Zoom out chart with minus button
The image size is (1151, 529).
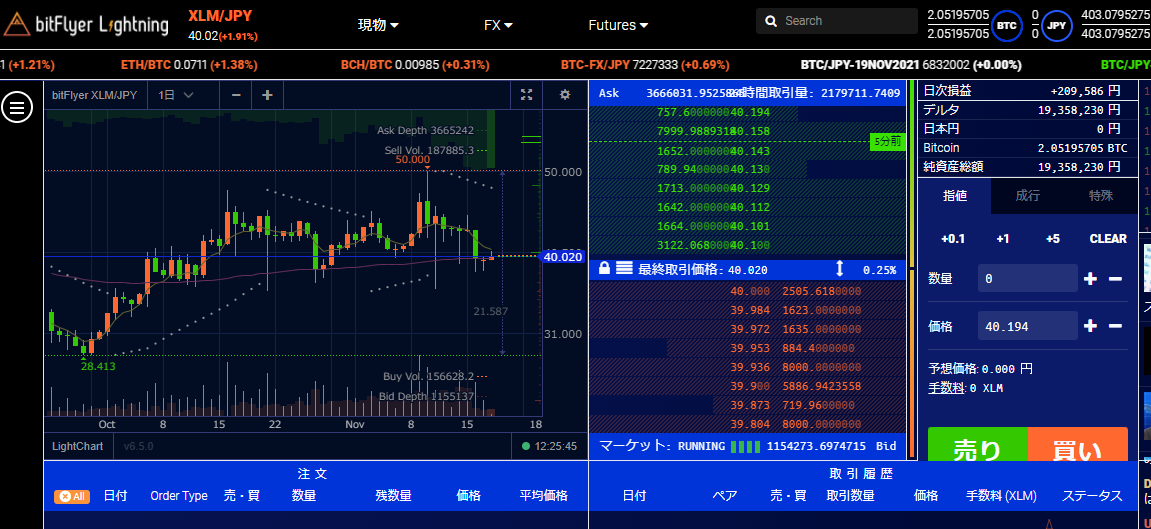tap(236, 95)
